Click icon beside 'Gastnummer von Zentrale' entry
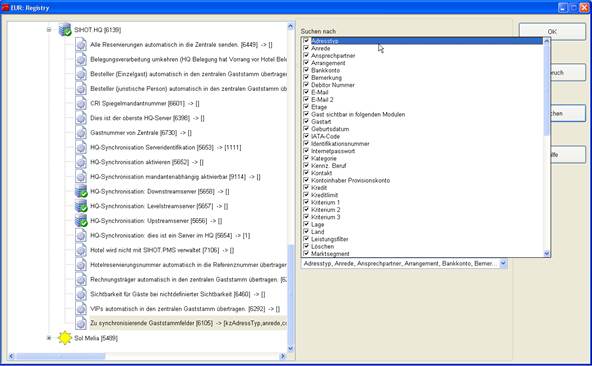Image resolution: width=592 pixels, height=366 pixels. pyautogui.click(x=81, y=133)
